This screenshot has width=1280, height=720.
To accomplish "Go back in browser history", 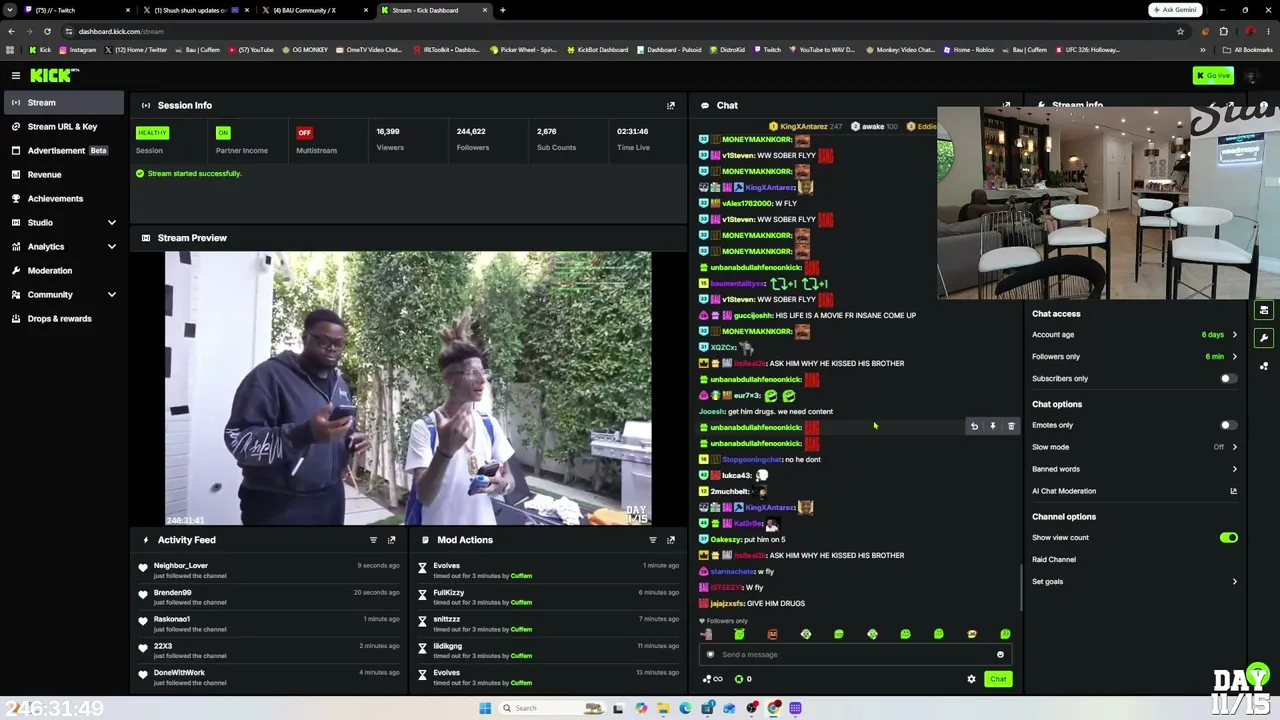I will click(x=11, y=31).
